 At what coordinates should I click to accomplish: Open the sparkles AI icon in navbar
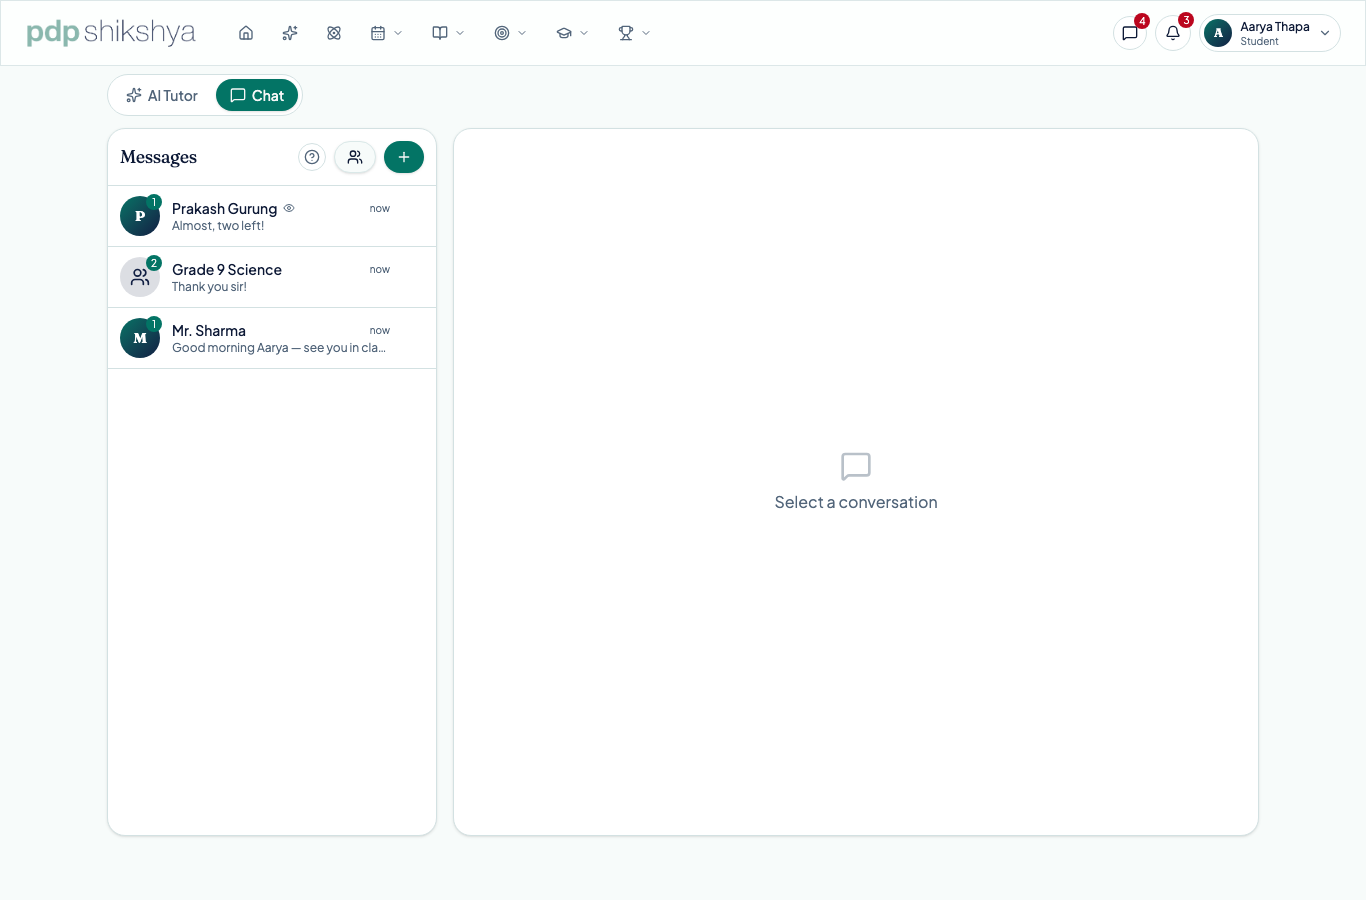pyautogui.click(x=290, y=33)
